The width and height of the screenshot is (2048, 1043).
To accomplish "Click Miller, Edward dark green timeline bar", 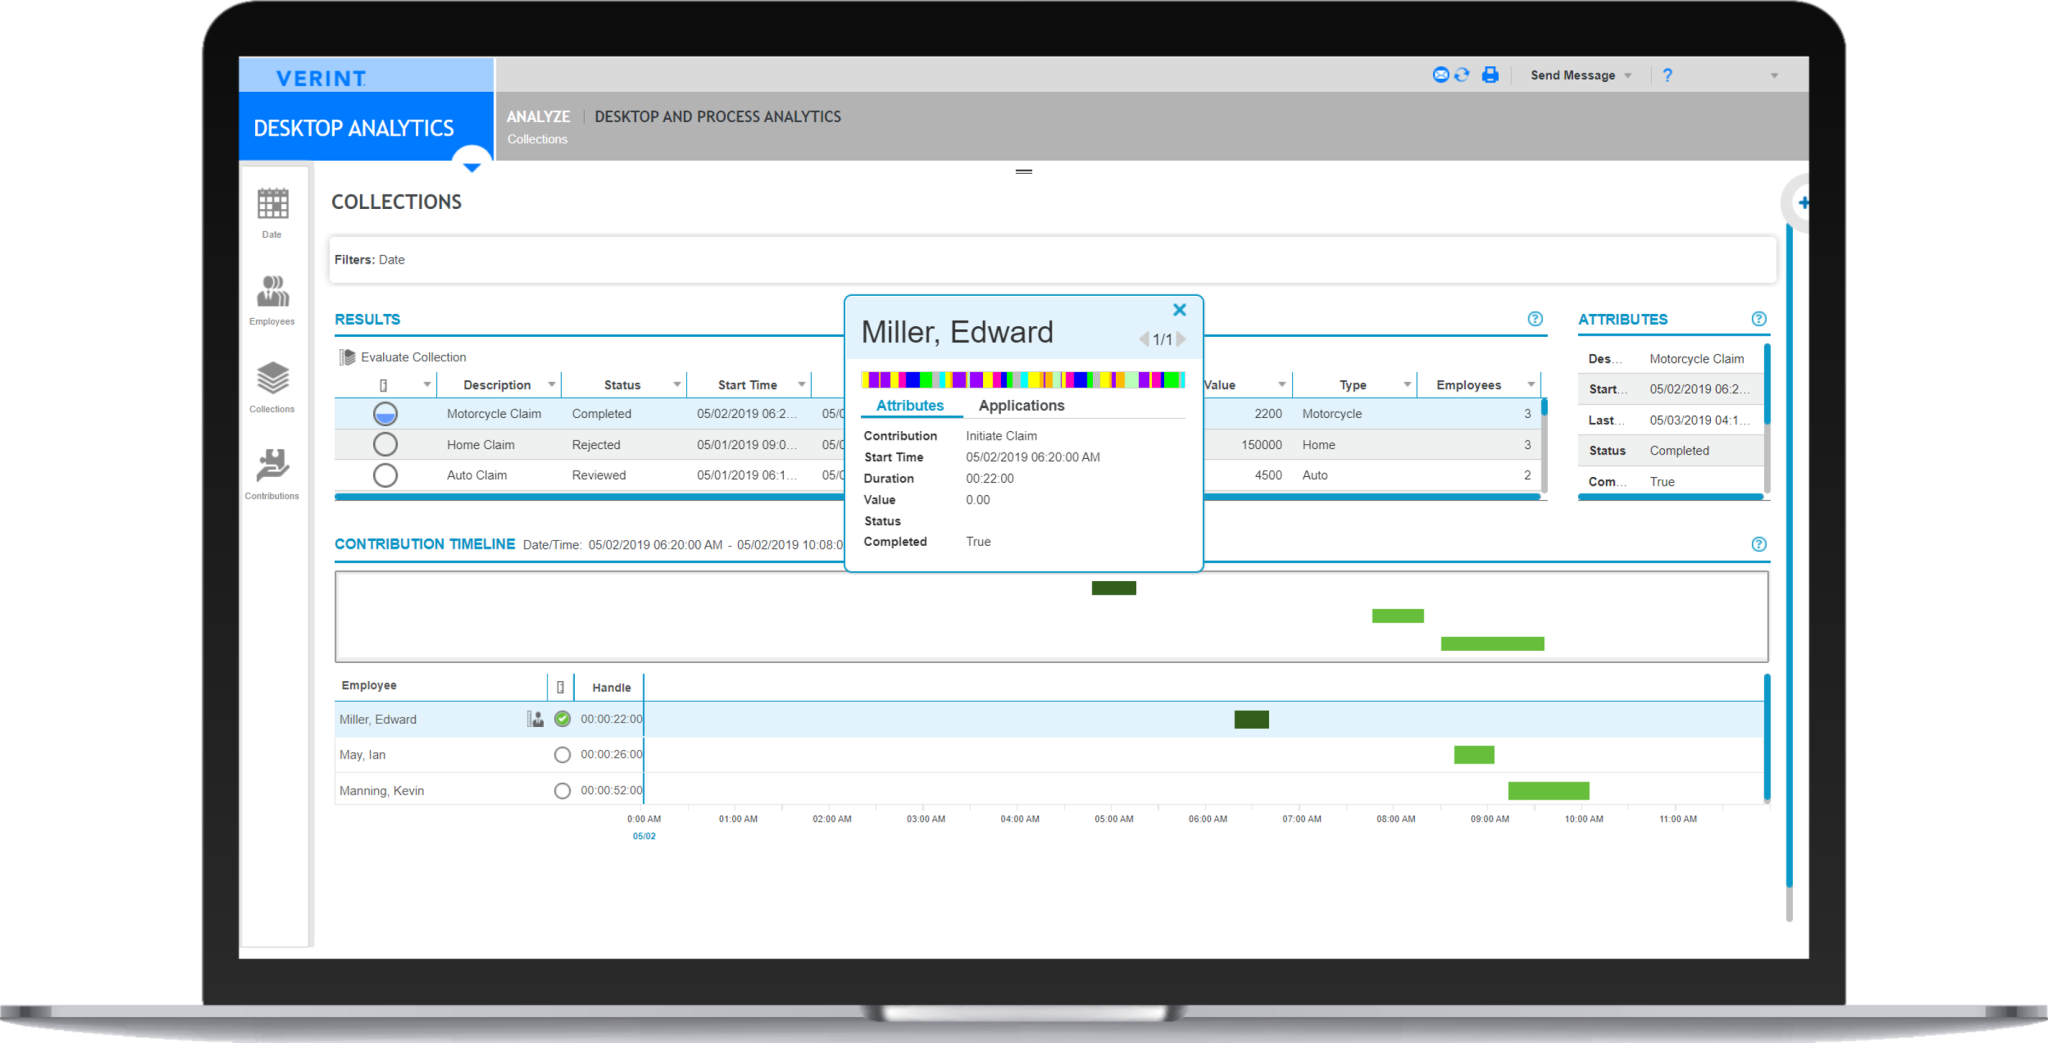I will point(1251,719).
